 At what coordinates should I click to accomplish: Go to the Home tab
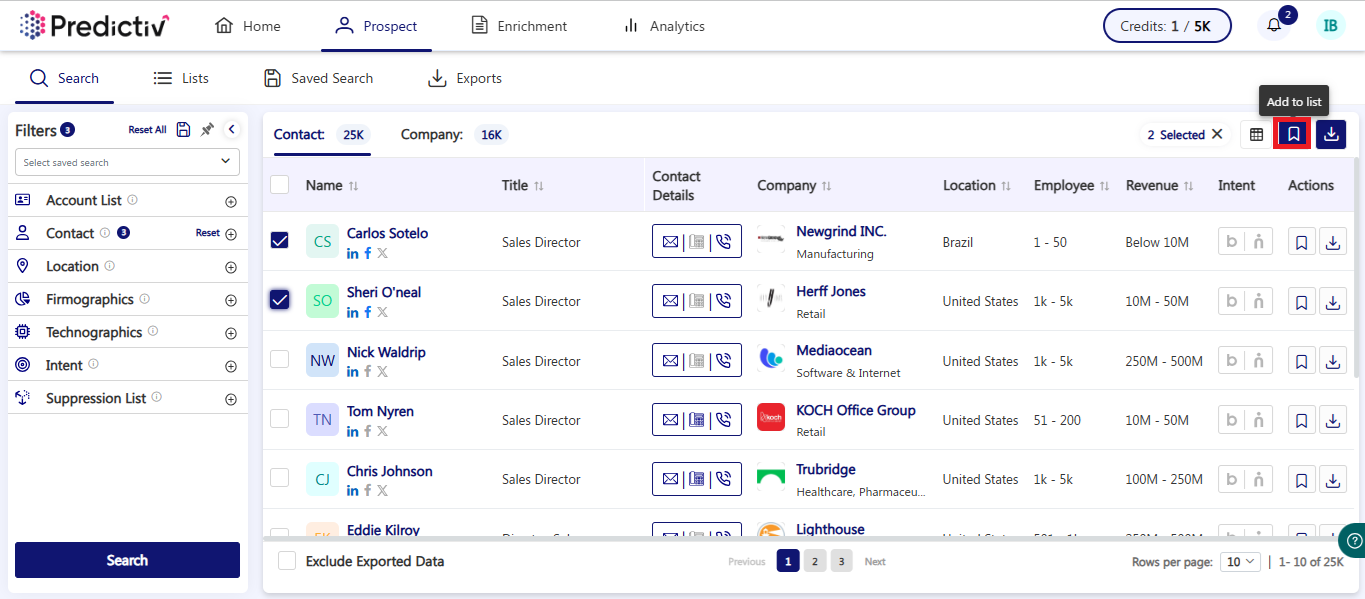248,26
